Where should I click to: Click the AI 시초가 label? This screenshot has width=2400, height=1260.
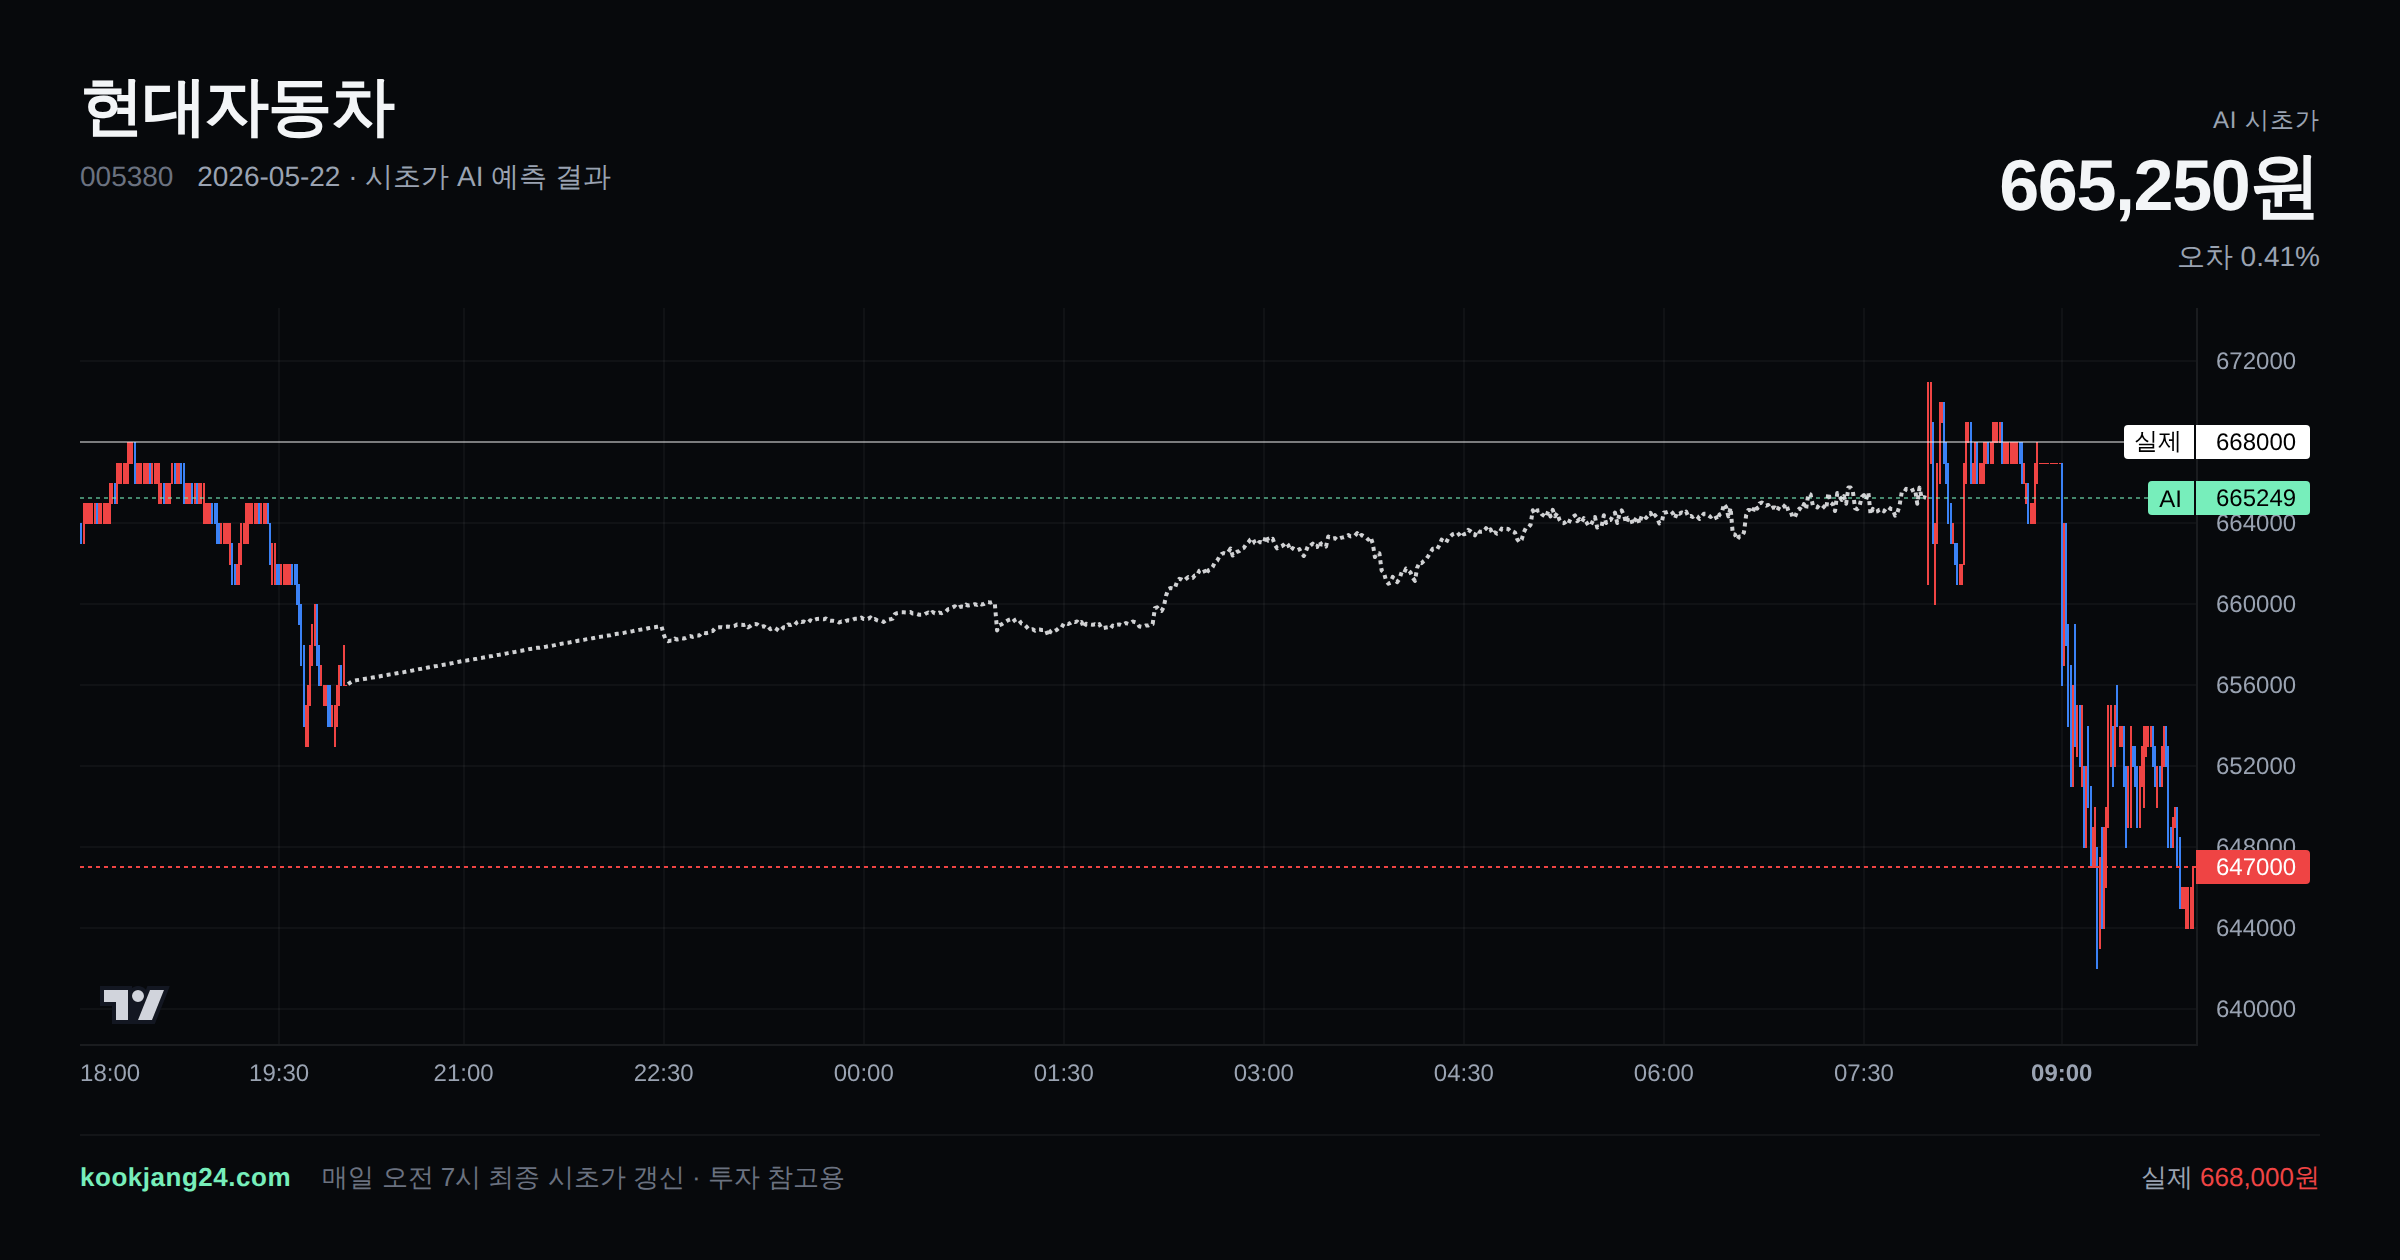(x=2265, y=120)
